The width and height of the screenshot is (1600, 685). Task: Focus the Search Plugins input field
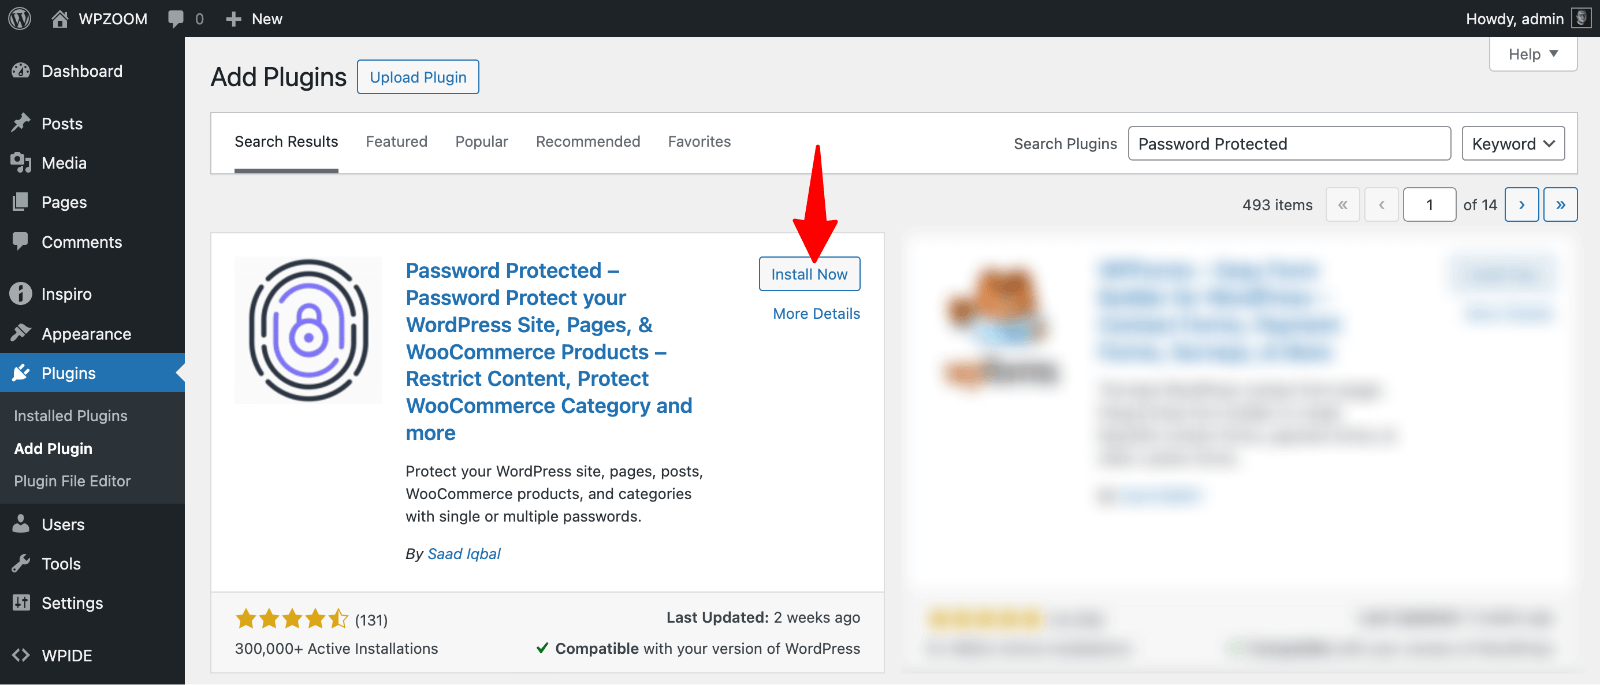[1289, 143]
